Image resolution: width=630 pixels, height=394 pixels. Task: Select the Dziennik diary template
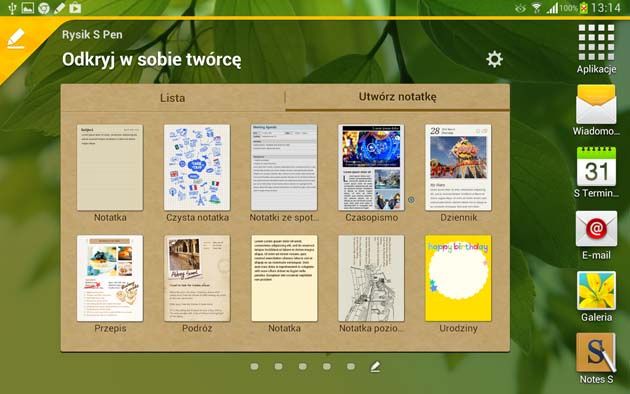point(458,173)
